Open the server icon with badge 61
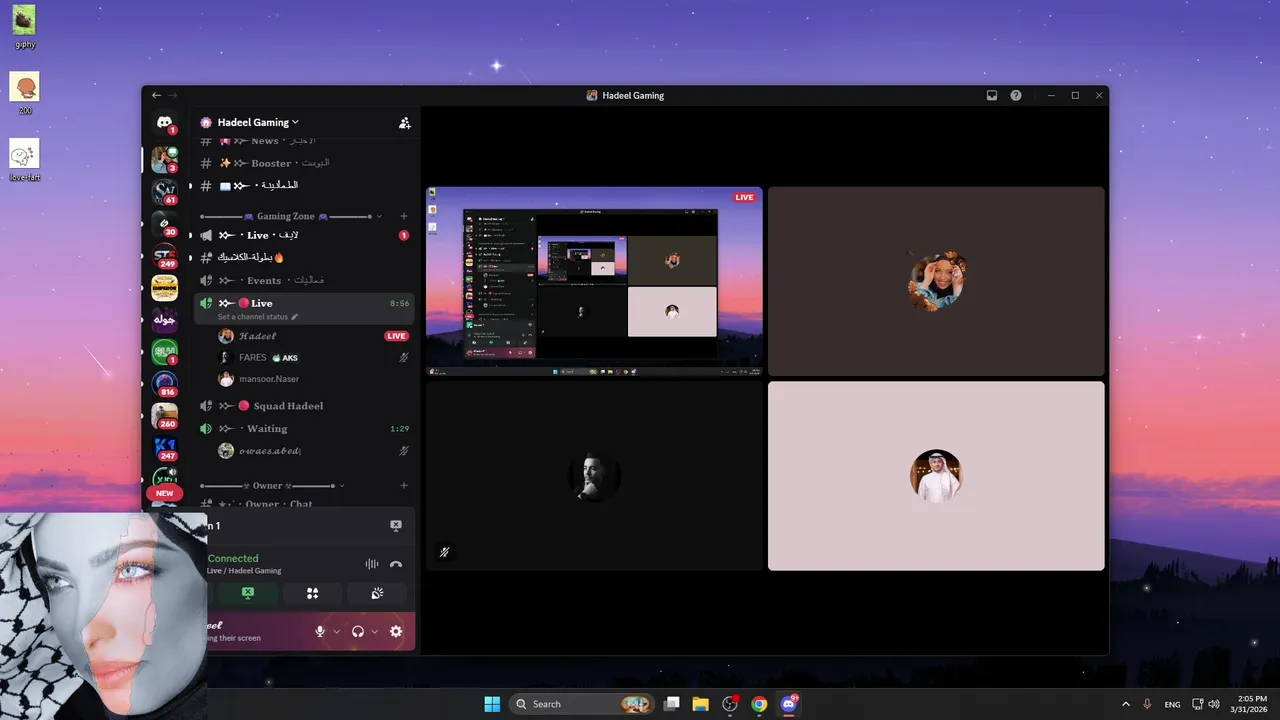The image size is (1280, 720). click(164, 190)
